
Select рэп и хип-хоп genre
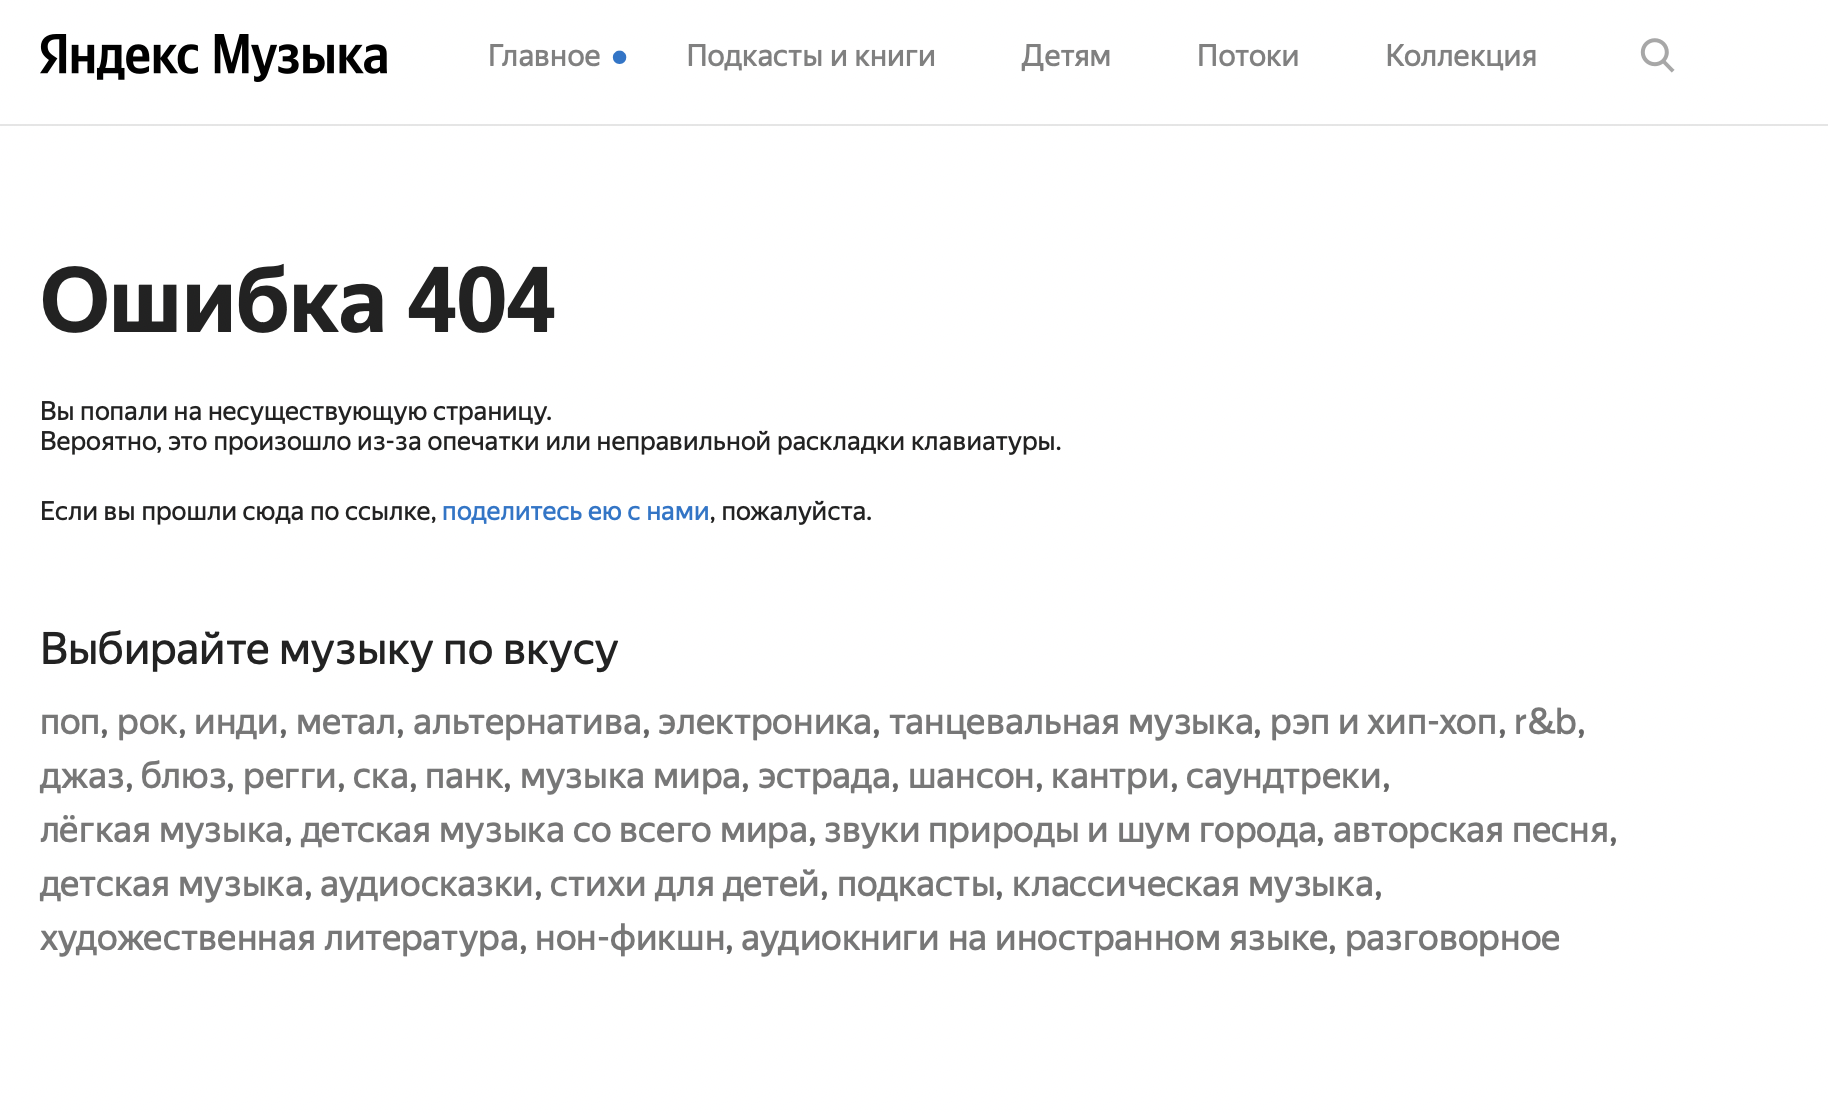(1383, 722)
